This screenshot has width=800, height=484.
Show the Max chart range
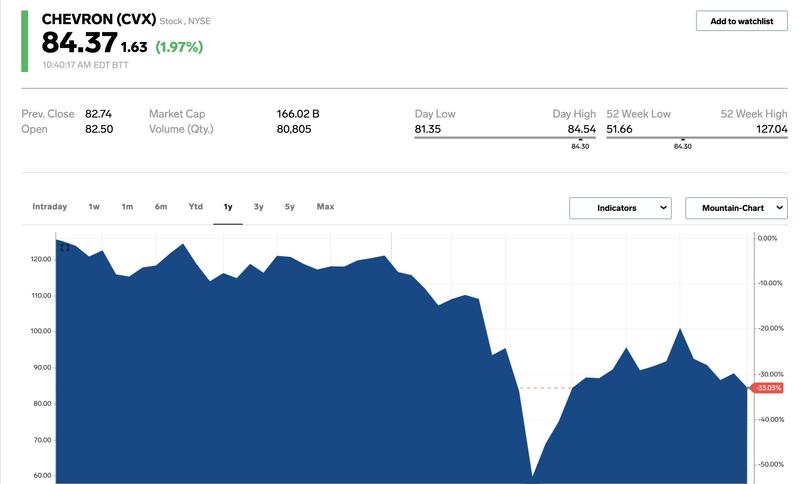tap(325, 207)
